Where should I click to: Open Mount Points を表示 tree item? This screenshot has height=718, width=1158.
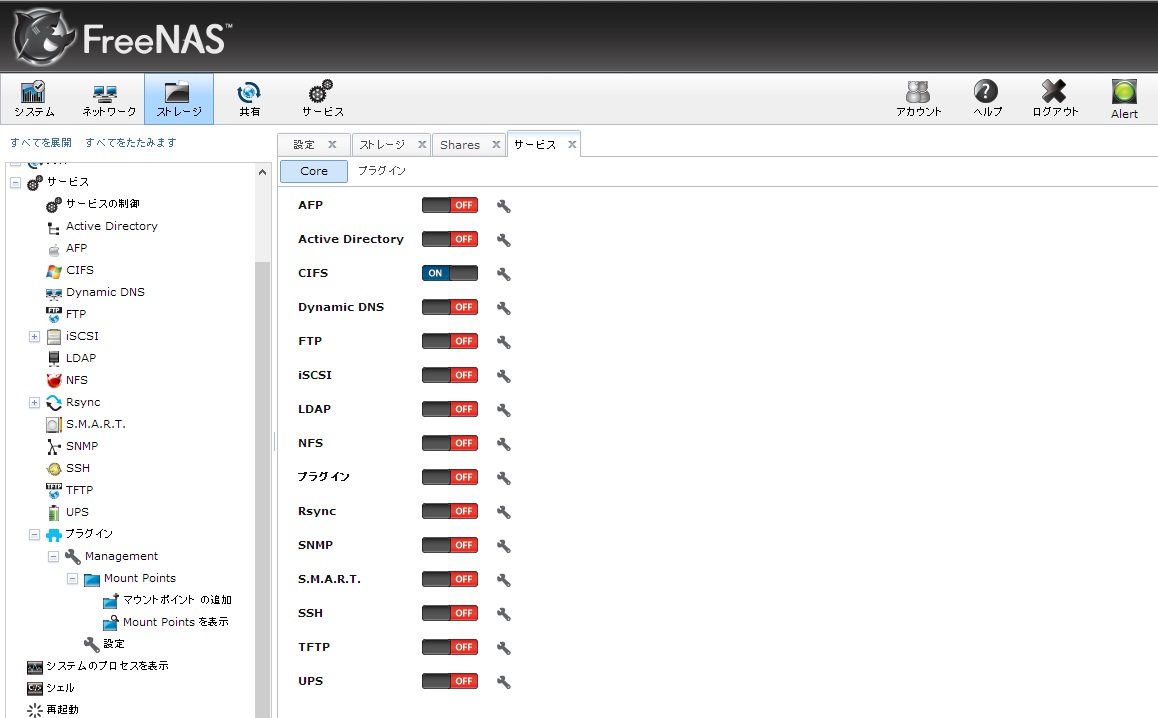pos(176,622)
